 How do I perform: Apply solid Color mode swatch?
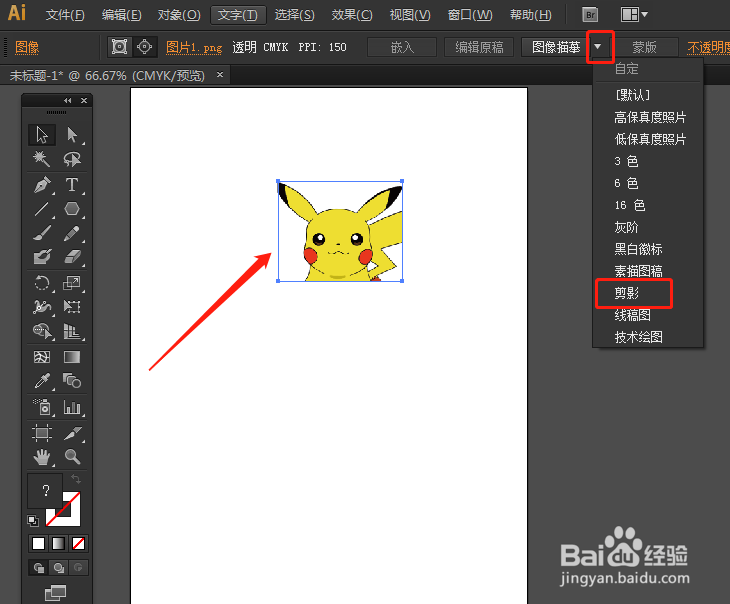(x=38, y=543)
